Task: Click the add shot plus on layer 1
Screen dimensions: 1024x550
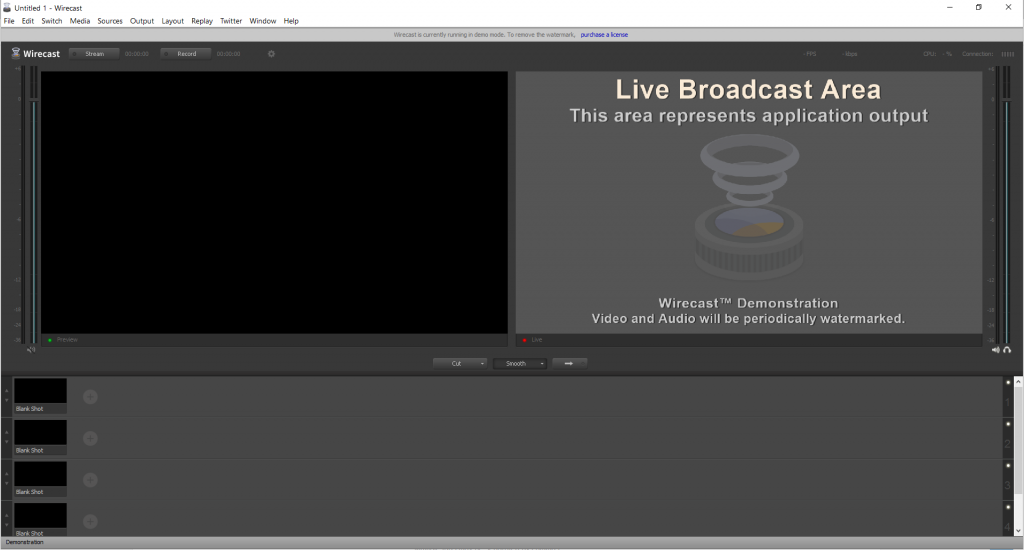Action: click(90, 397)
